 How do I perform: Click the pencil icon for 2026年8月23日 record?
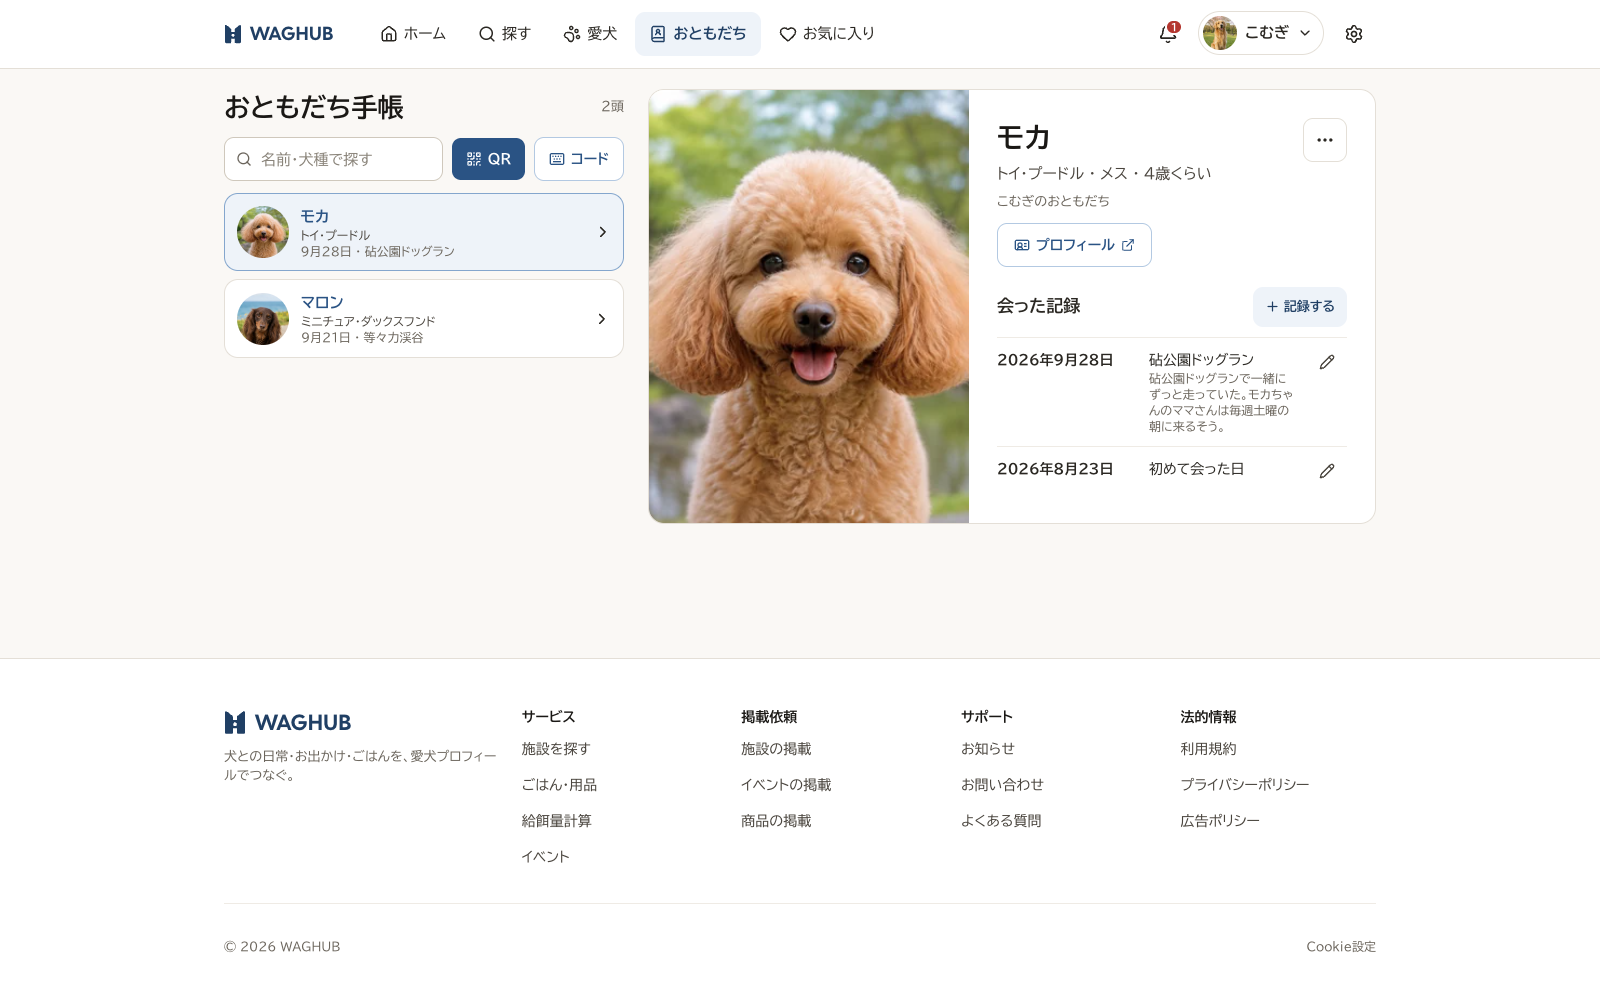1327,471
